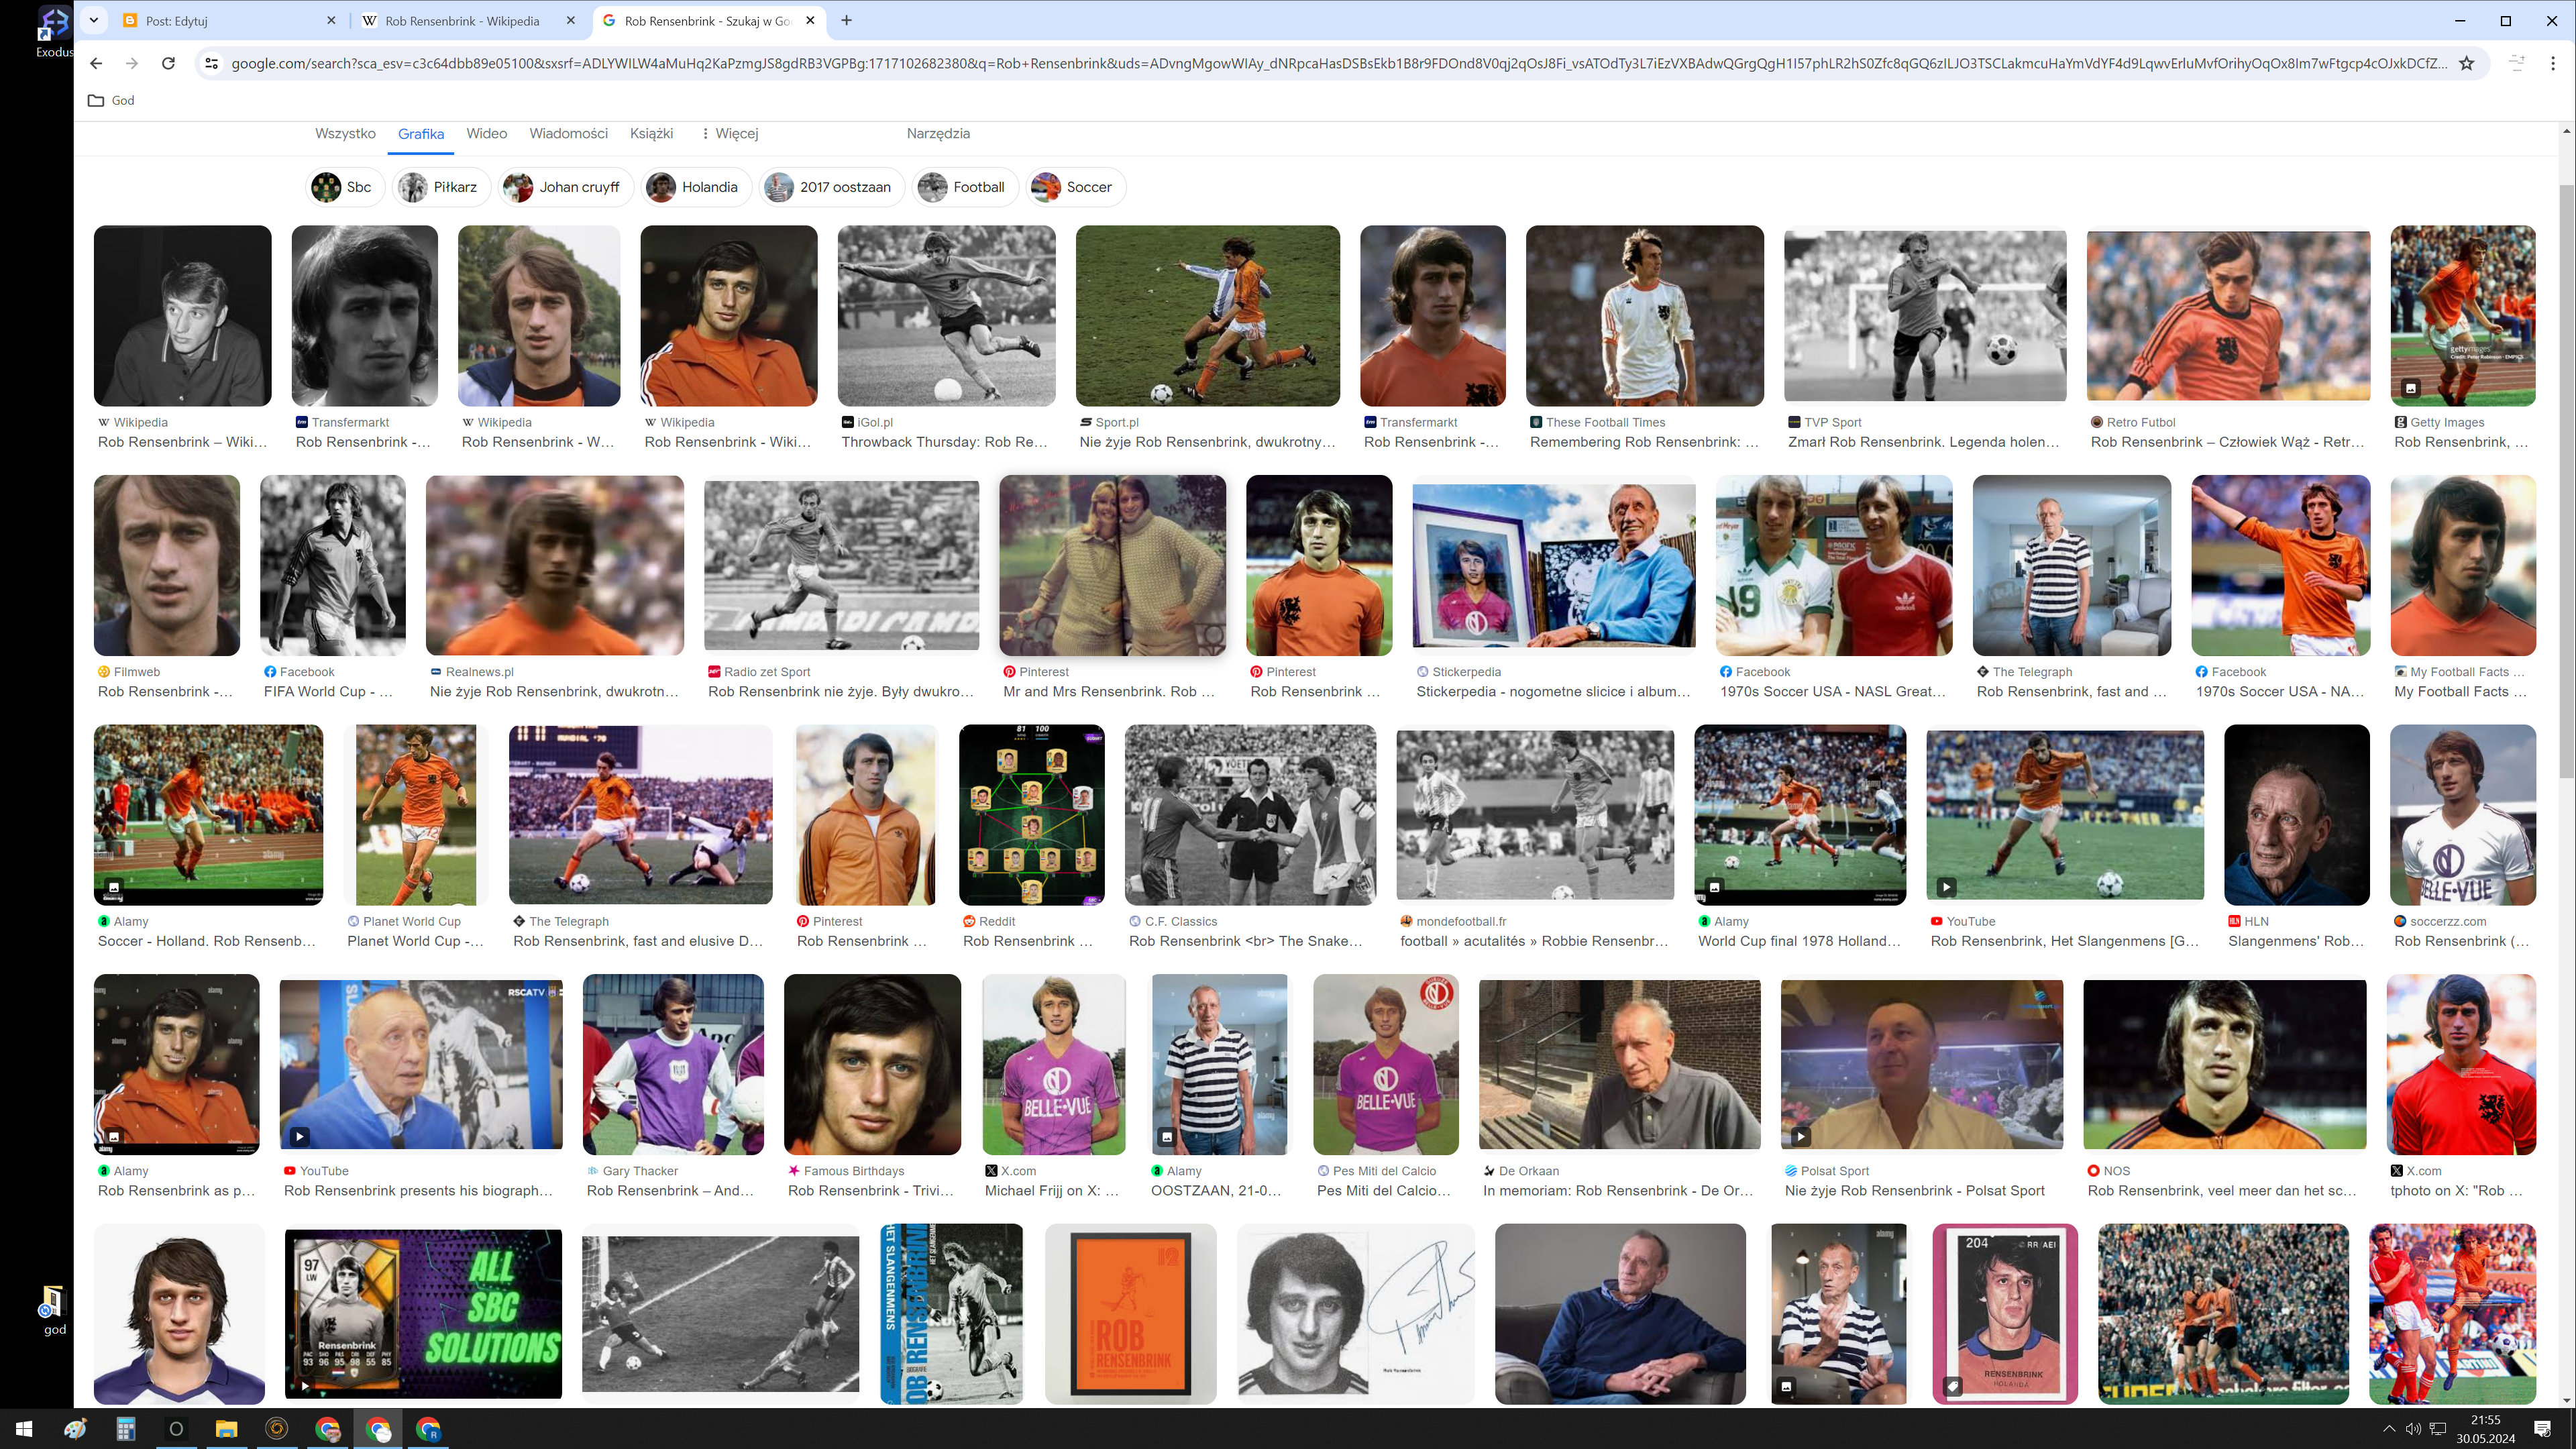Screen dimensions: 2576x1449
Task: Switch to the Wiadomości search tab
Action: (x=568, y=133)
